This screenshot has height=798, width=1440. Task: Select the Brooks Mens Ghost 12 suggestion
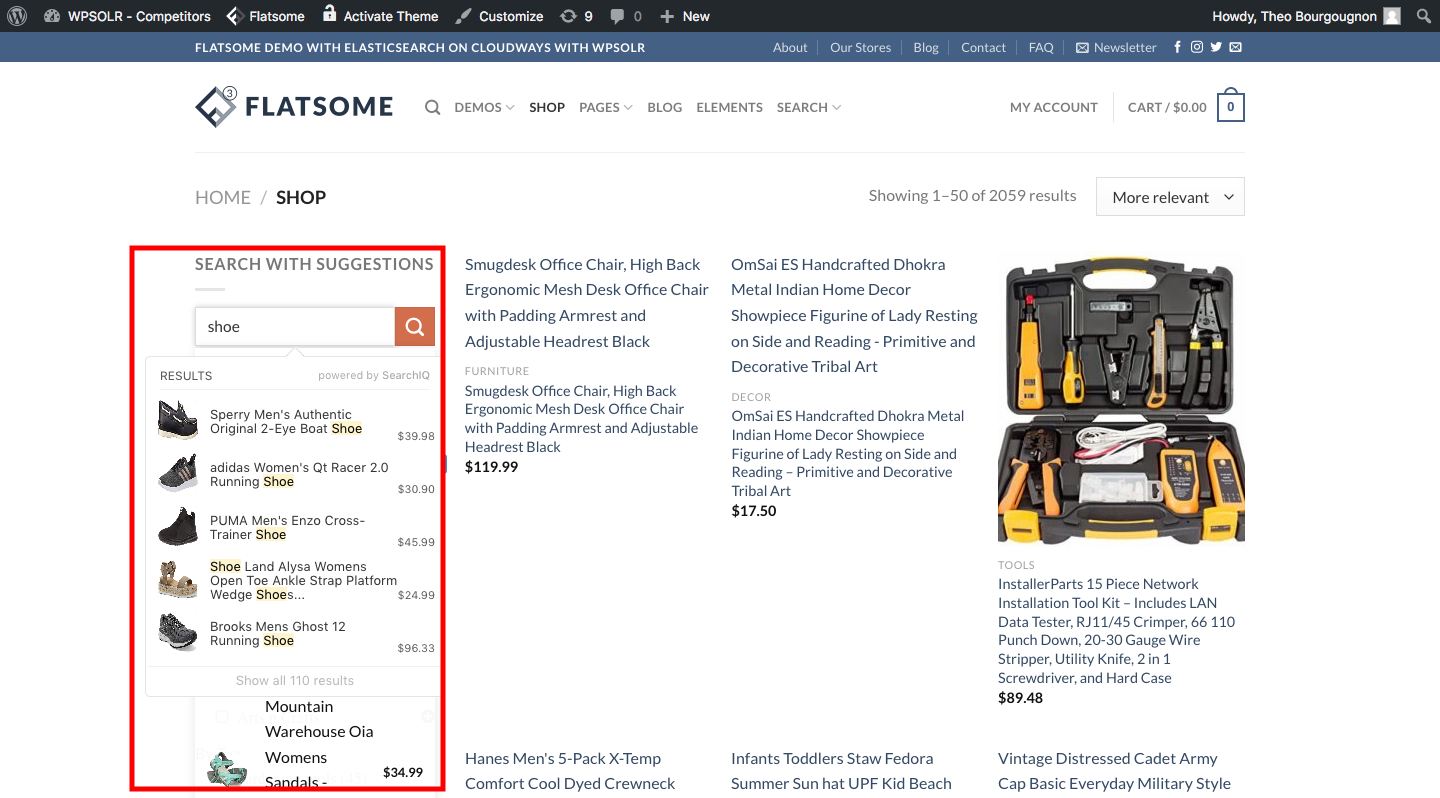(x=295, y=634)
